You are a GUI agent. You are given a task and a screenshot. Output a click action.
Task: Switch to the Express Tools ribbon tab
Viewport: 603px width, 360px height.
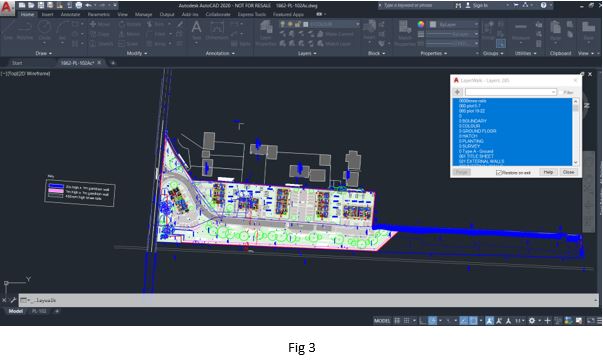[252, 14]
